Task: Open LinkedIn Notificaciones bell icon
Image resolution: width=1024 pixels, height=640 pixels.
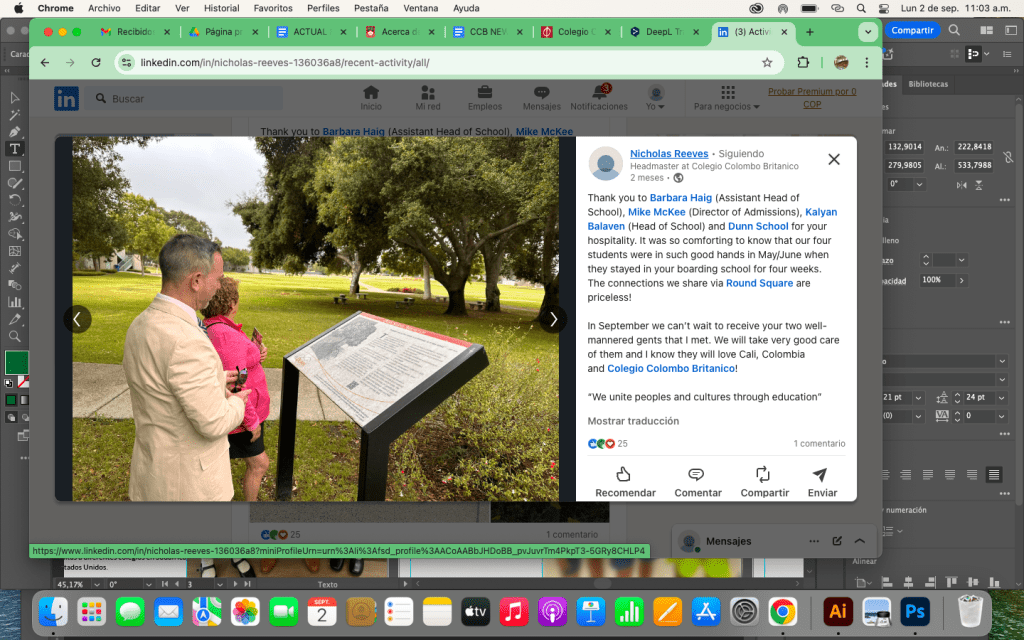Action: click(599, 94)
